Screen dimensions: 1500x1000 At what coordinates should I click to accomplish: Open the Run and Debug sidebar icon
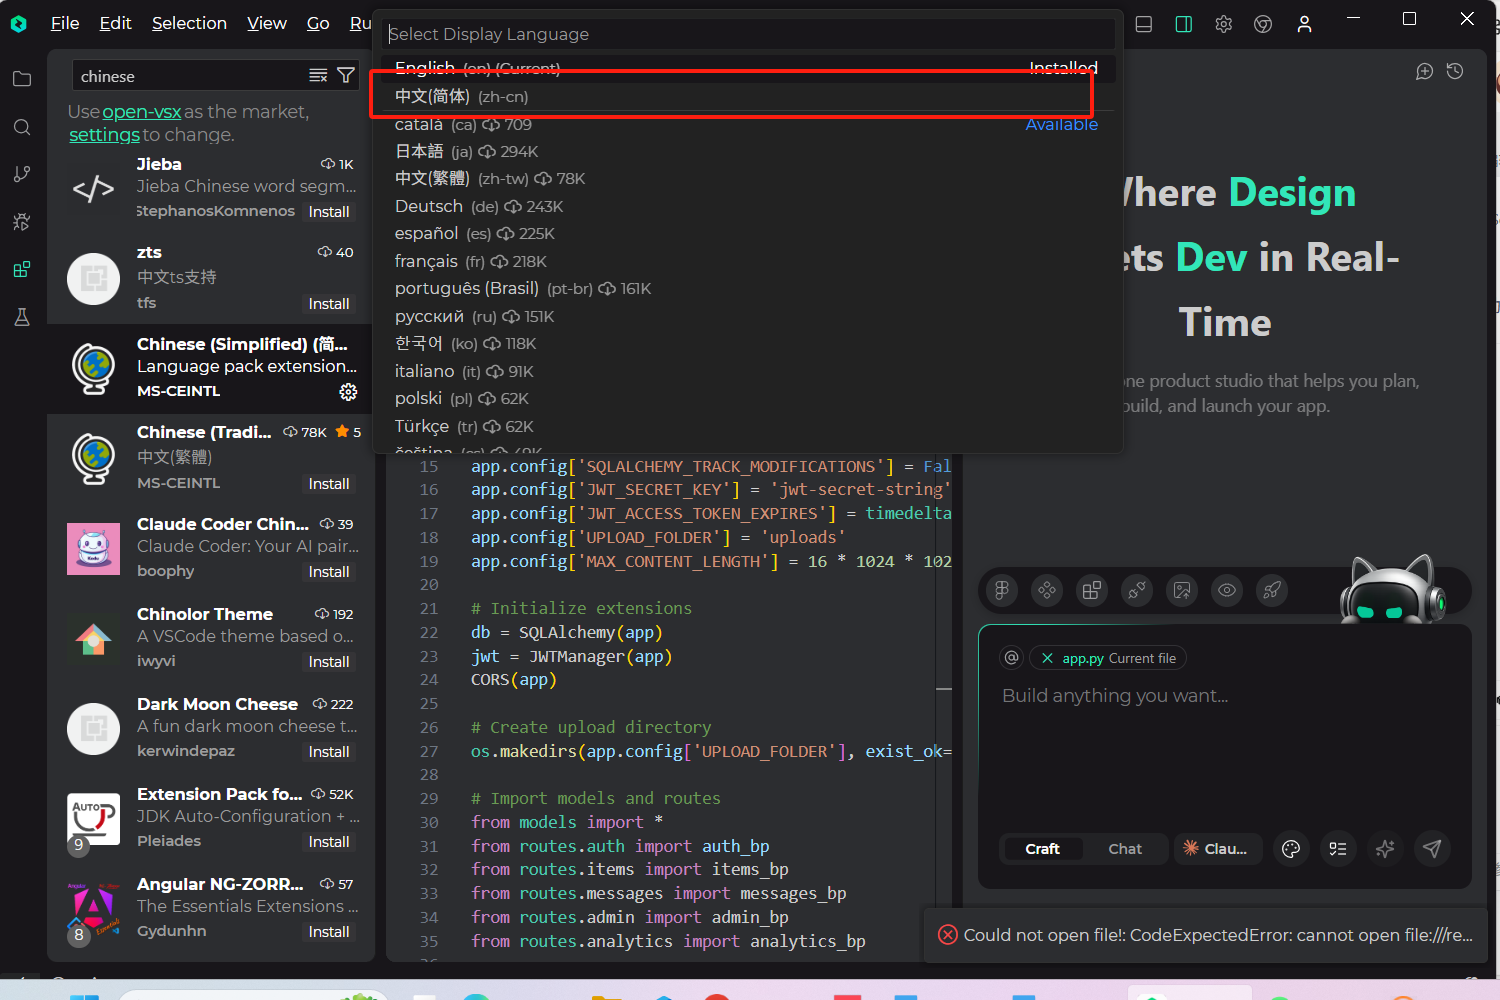[22, 222]
